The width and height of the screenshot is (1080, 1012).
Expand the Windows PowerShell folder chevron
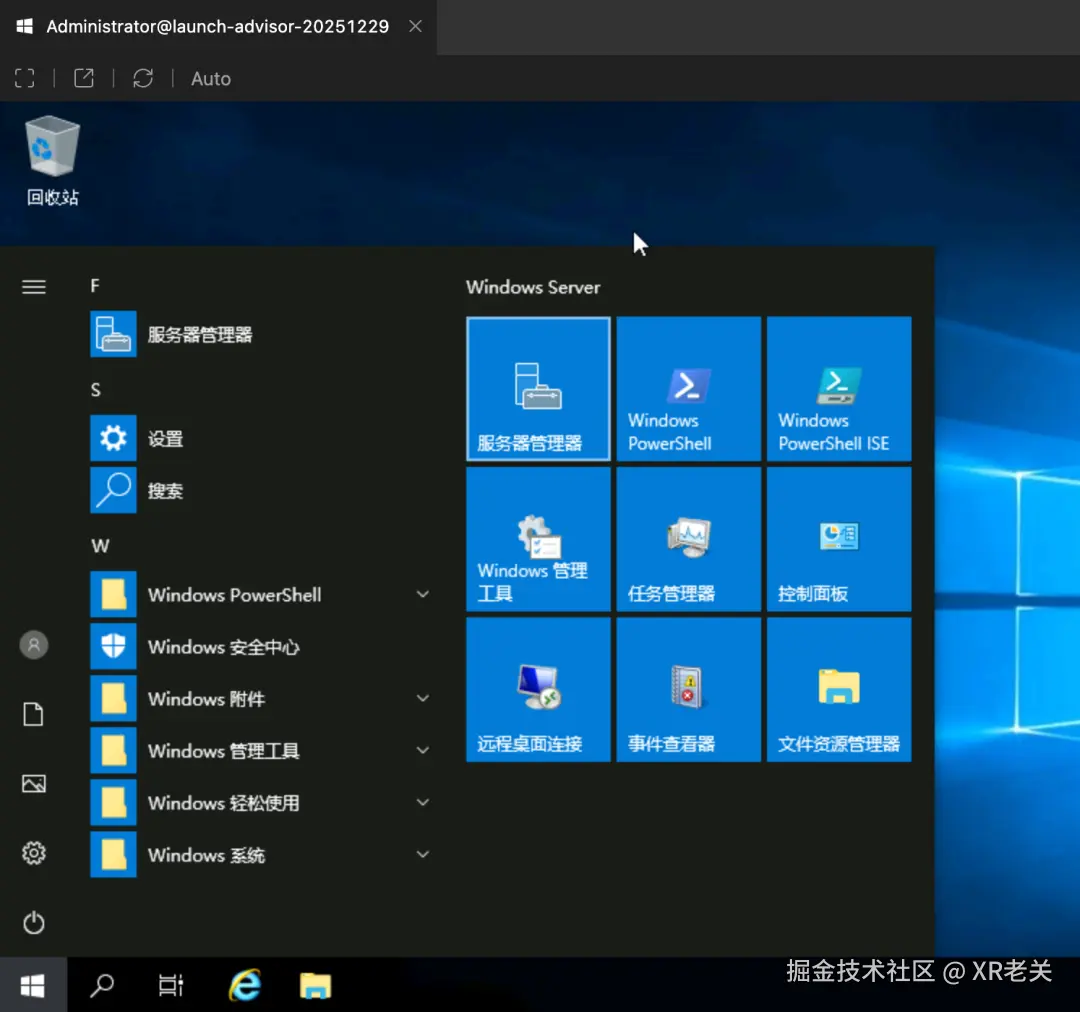click(423, 594)
